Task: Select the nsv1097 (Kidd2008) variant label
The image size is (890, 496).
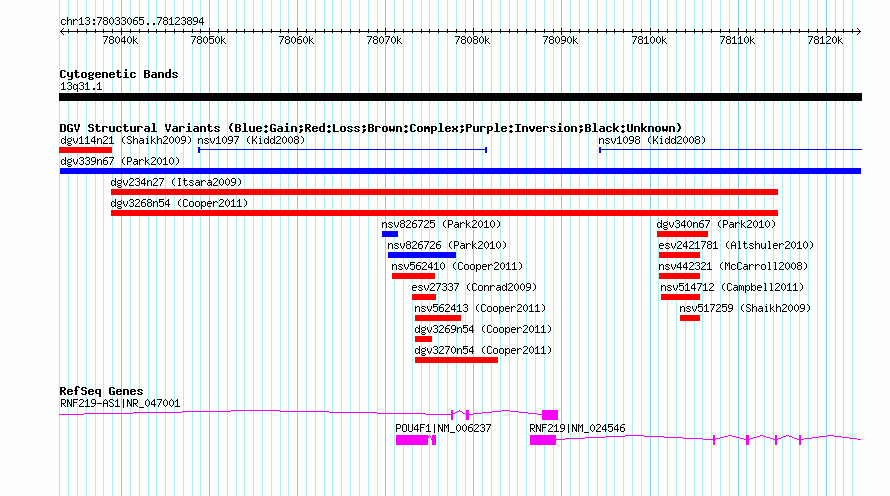Action: click(x=251, y=140)
